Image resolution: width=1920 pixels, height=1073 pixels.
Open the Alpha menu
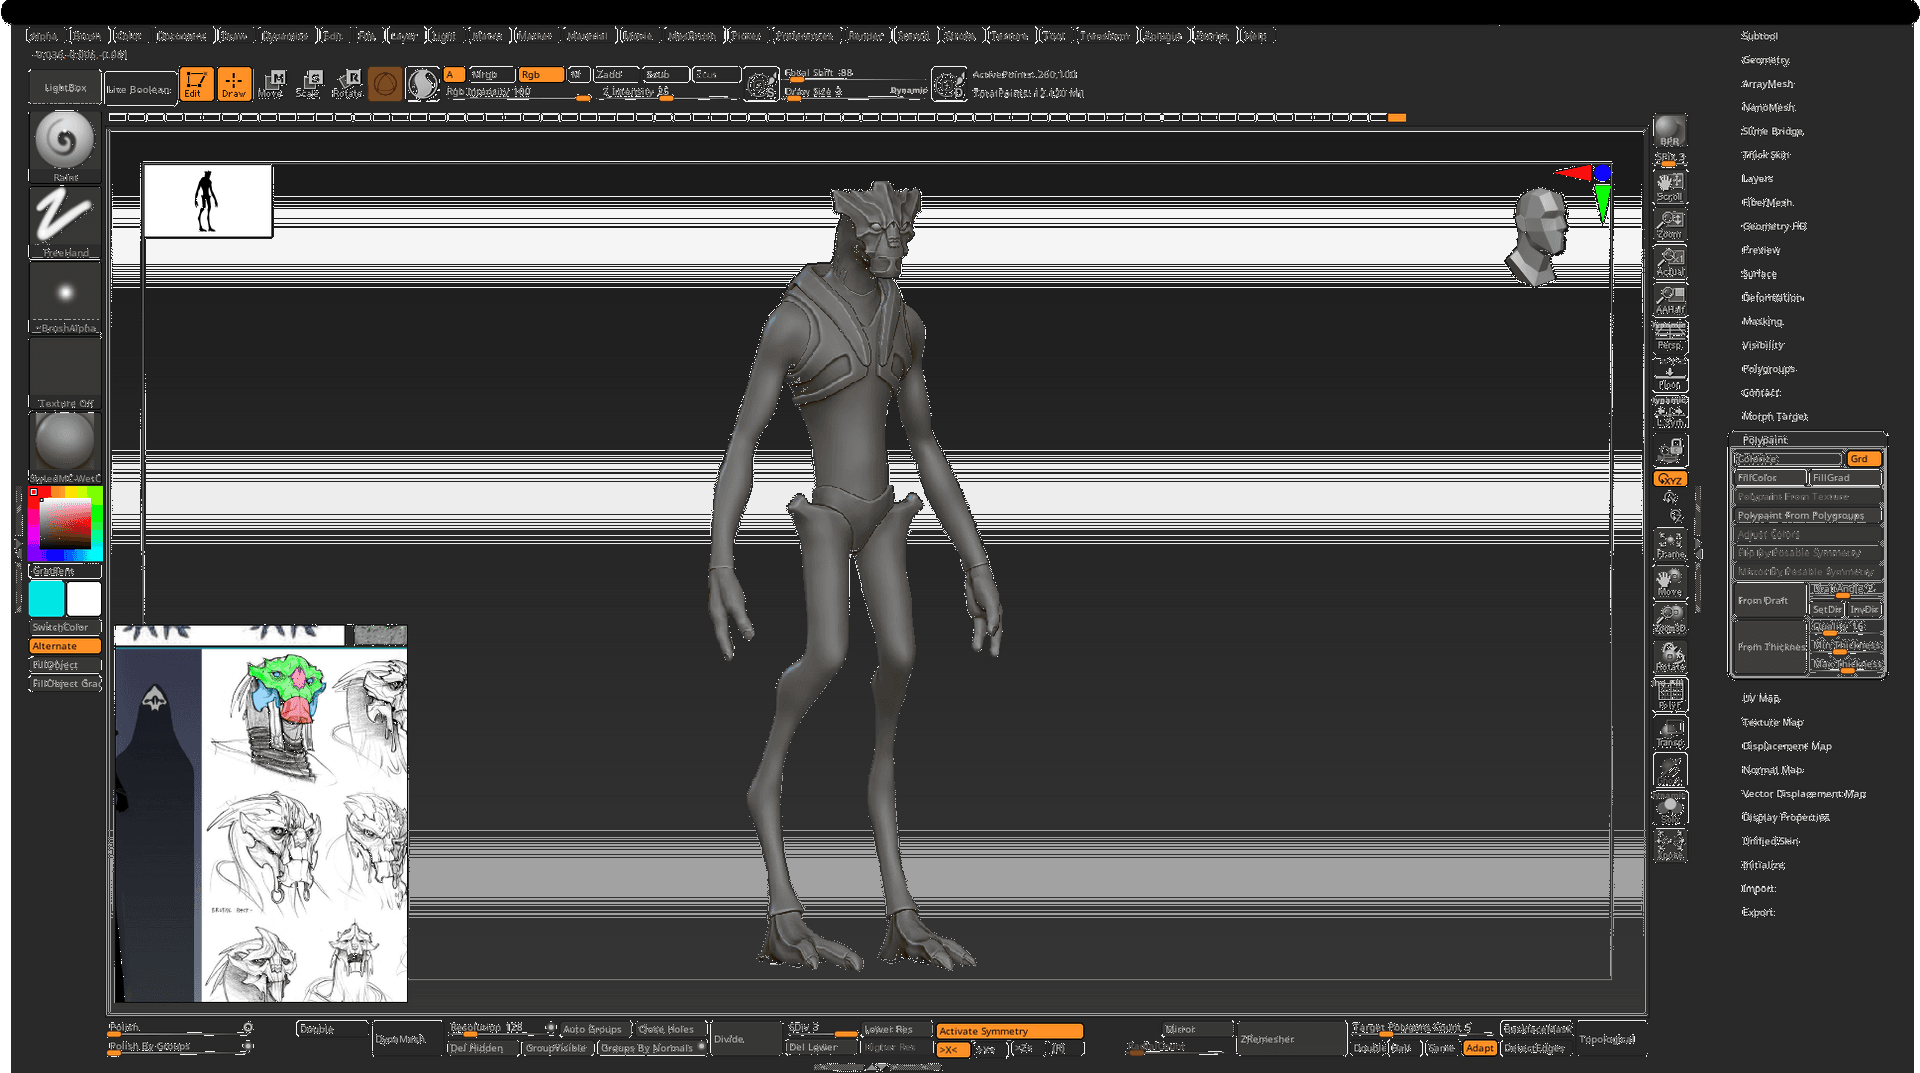pyautogui.click(x=44, y=36)
